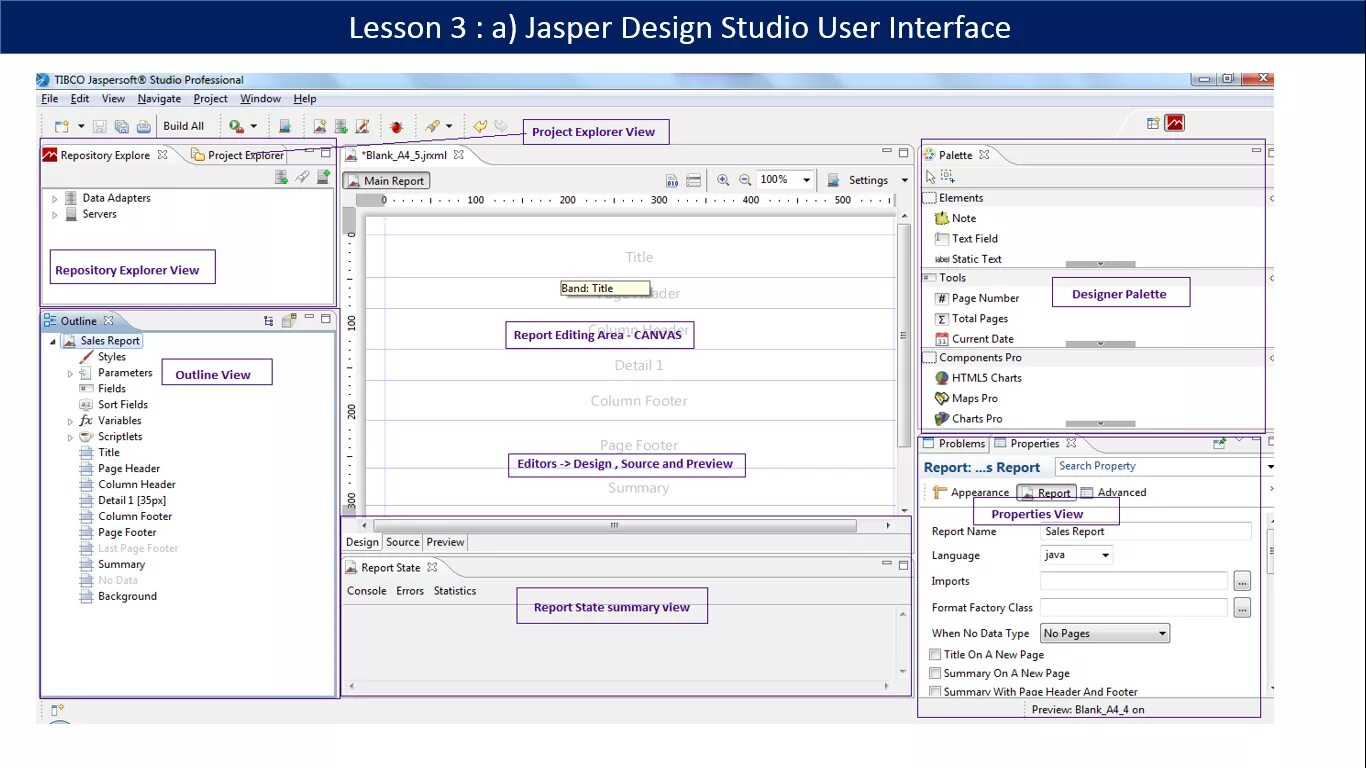This screenshot has width=1366, height=768.
Task: Tick the Title On A New Page checkbox
Action: pos(936,654)
